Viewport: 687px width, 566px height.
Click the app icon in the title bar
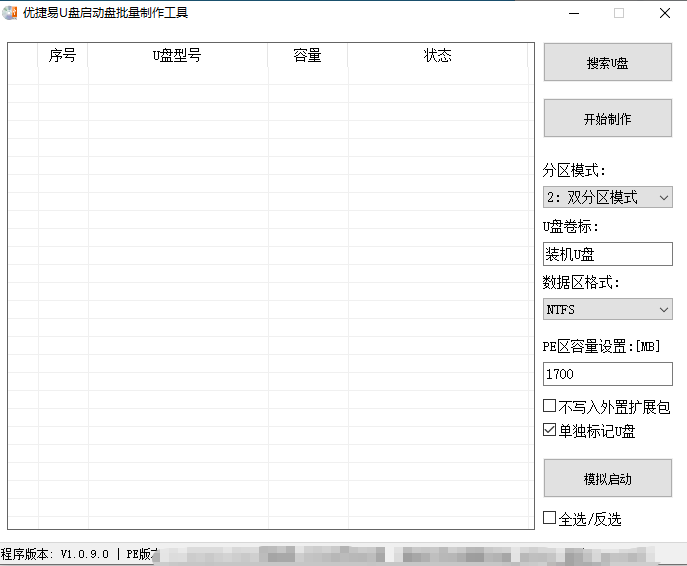pos(10,13)
